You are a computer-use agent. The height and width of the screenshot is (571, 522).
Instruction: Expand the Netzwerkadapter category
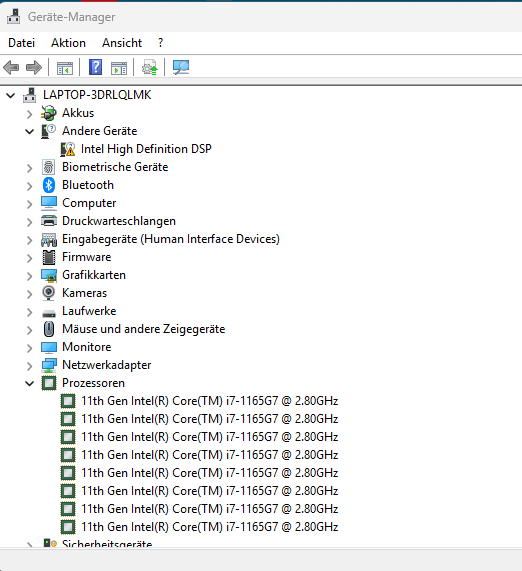30,366
